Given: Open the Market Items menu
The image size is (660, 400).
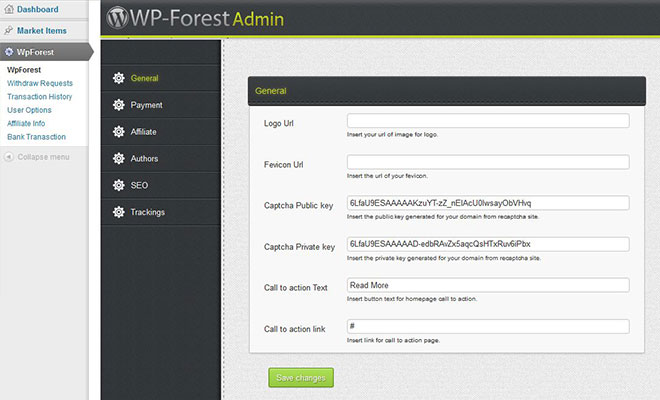Looking at the screenshot, I should coord(41,30).
